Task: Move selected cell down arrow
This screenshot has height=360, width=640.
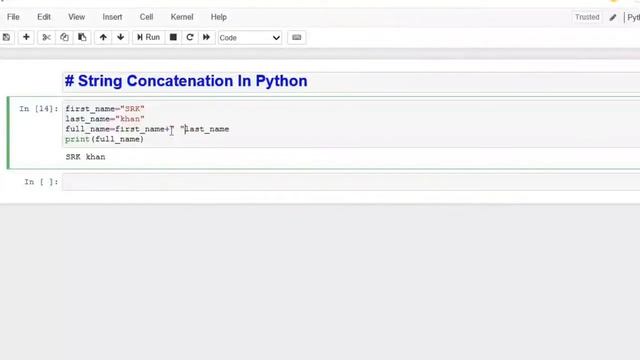Action: pyautogui.click(x=120, y=38)
